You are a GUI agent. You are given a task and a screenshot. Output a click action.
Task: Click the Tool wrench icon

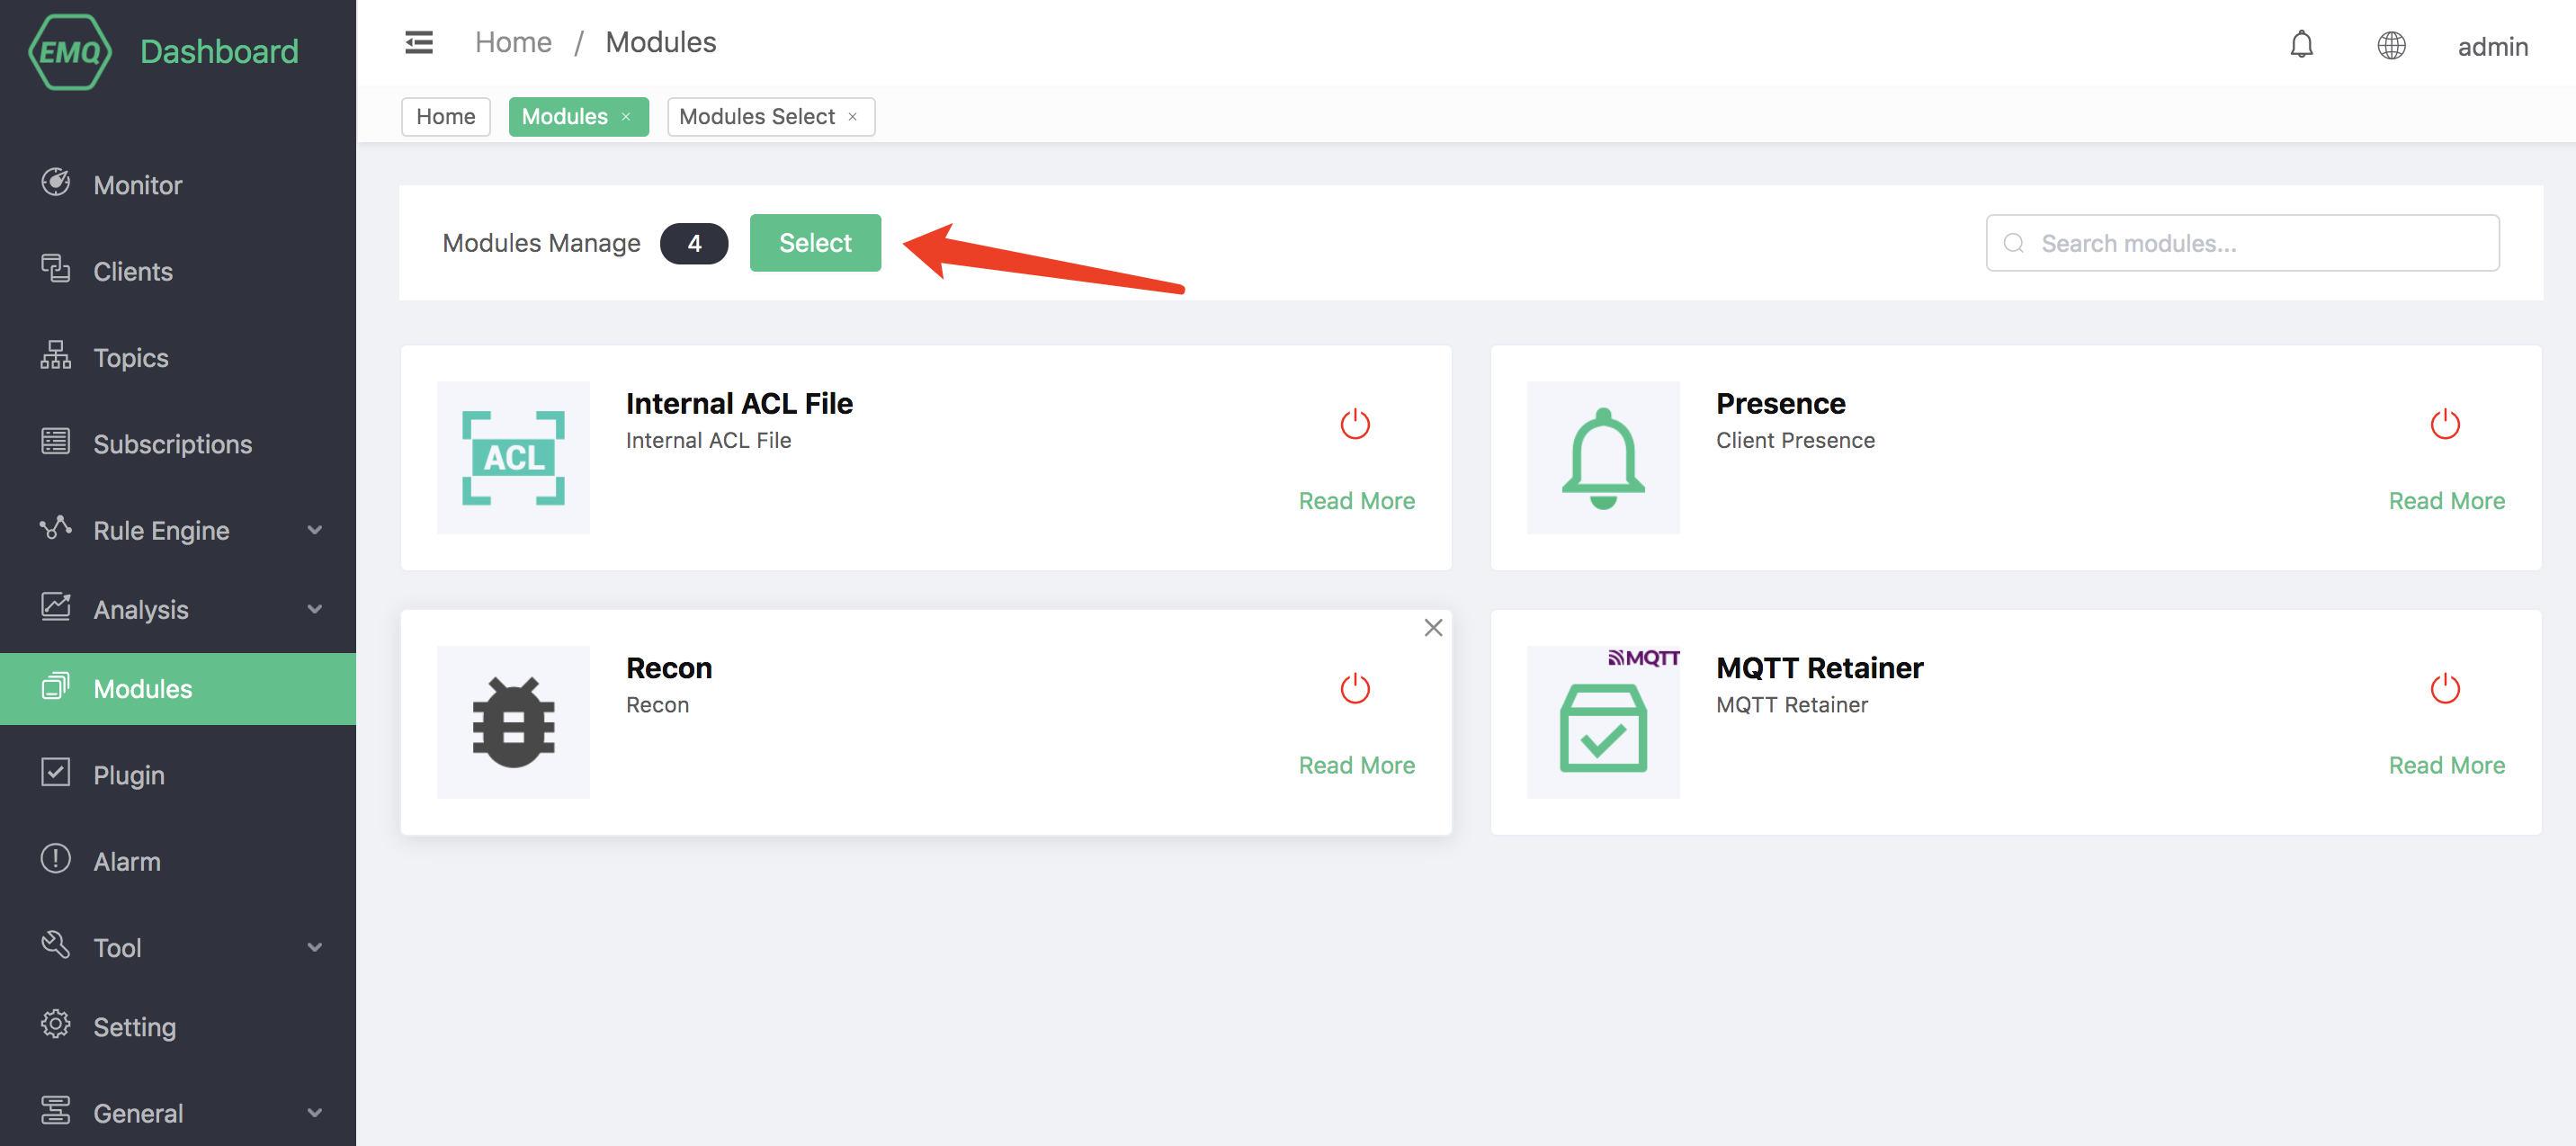point(56,945)
